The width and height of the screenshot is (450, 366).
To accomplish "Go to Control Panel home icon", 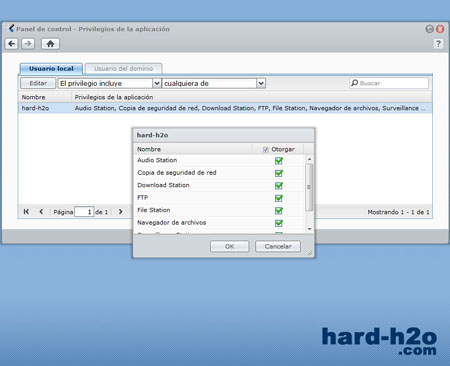I will 50,44.
